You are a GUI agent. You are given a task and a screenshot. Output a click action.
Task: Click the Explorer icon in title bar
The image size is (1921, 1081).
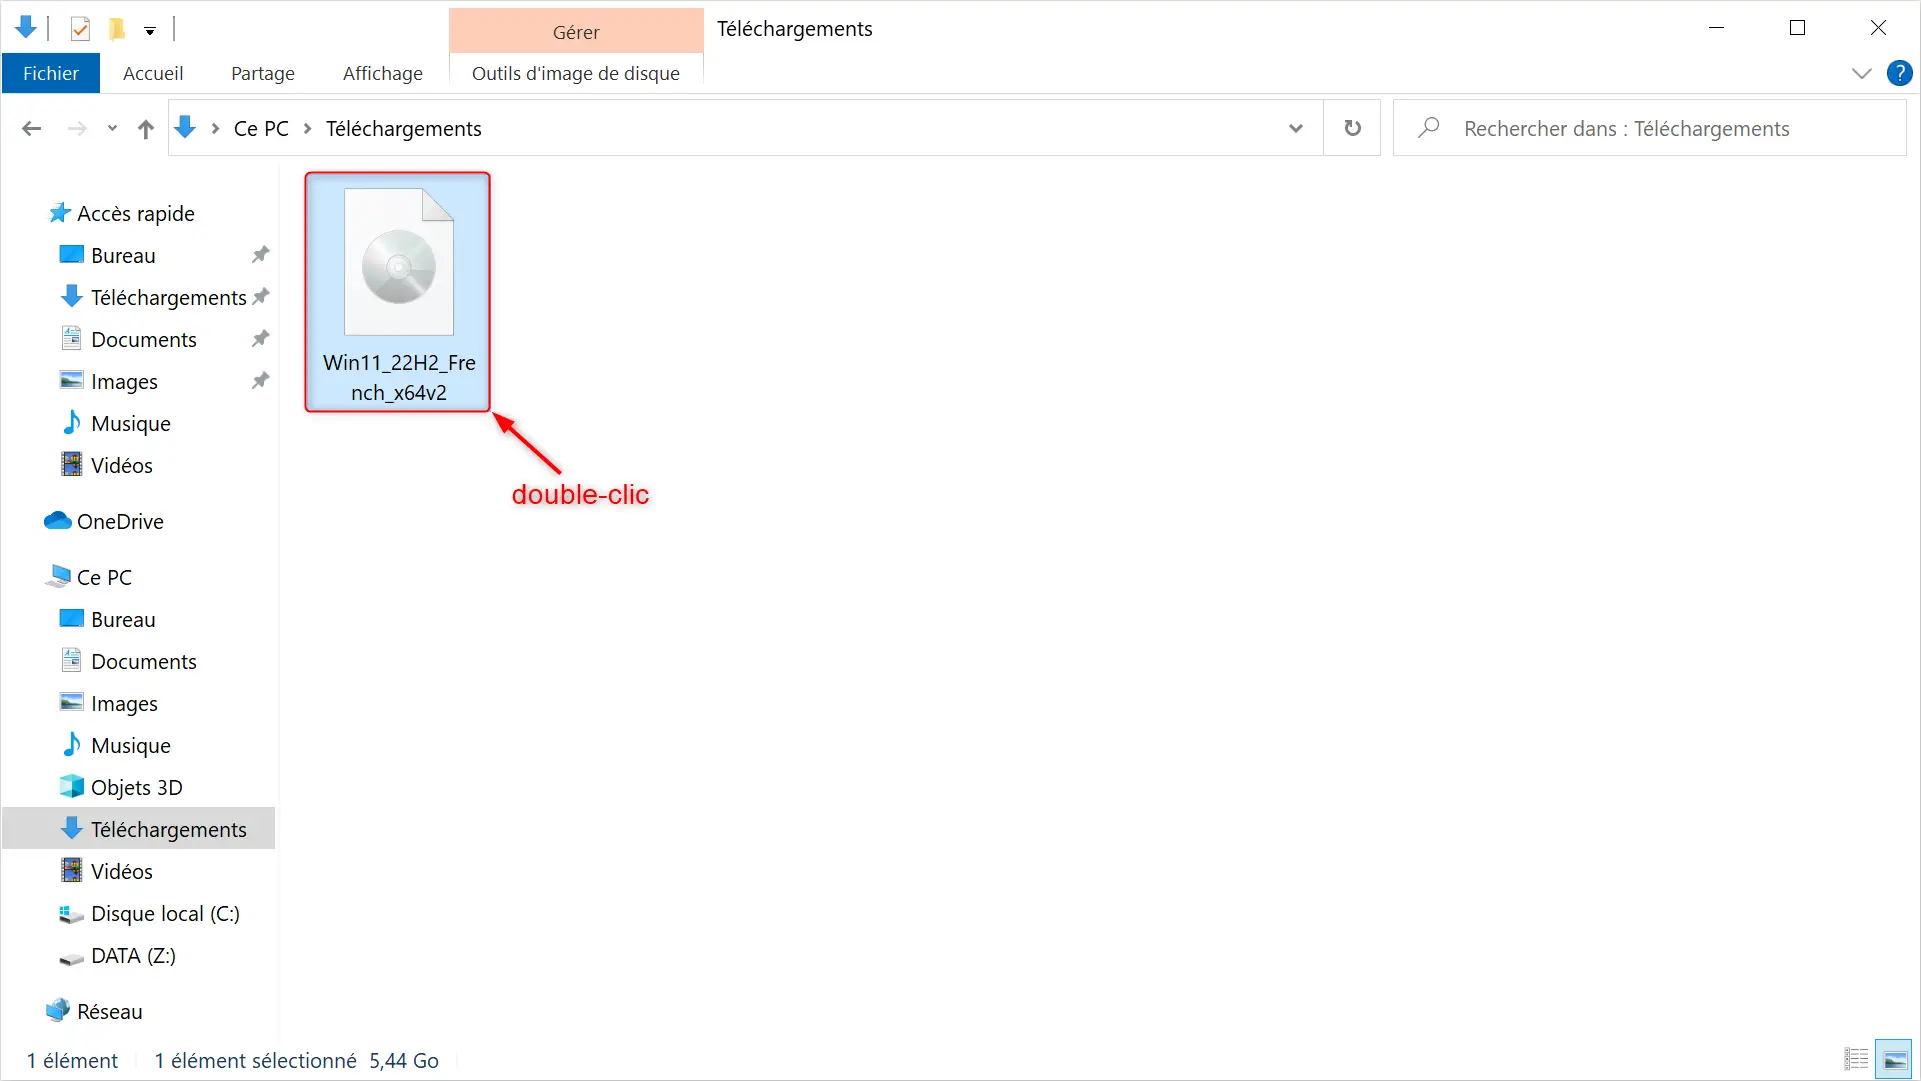[x=26, y=28]
